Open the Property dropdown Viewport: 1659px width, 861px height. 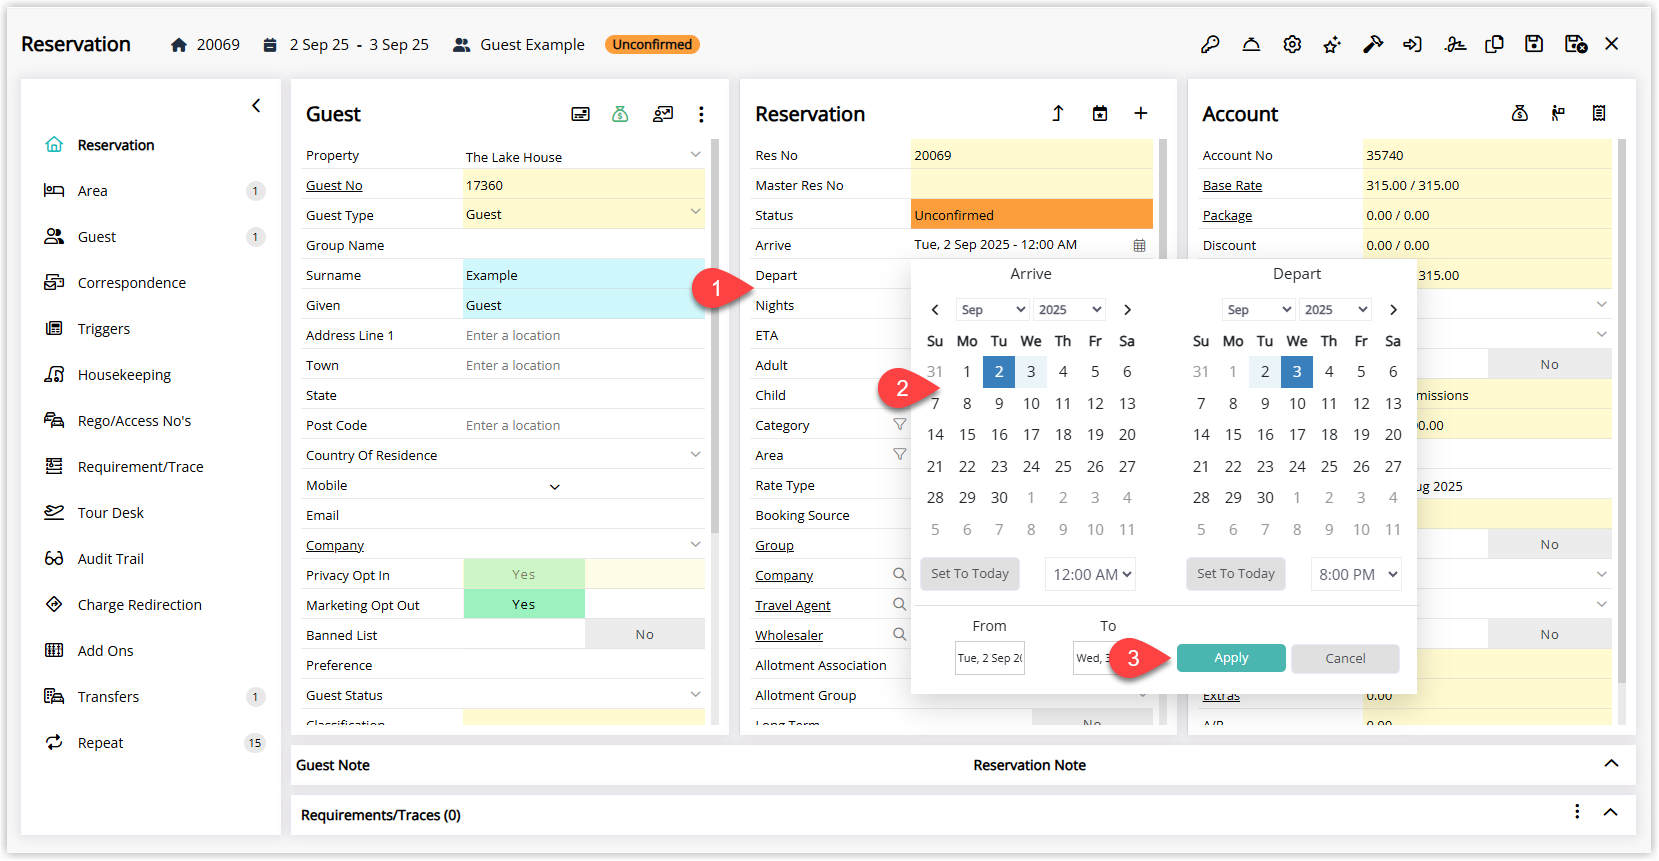click(x=695, y=154)
